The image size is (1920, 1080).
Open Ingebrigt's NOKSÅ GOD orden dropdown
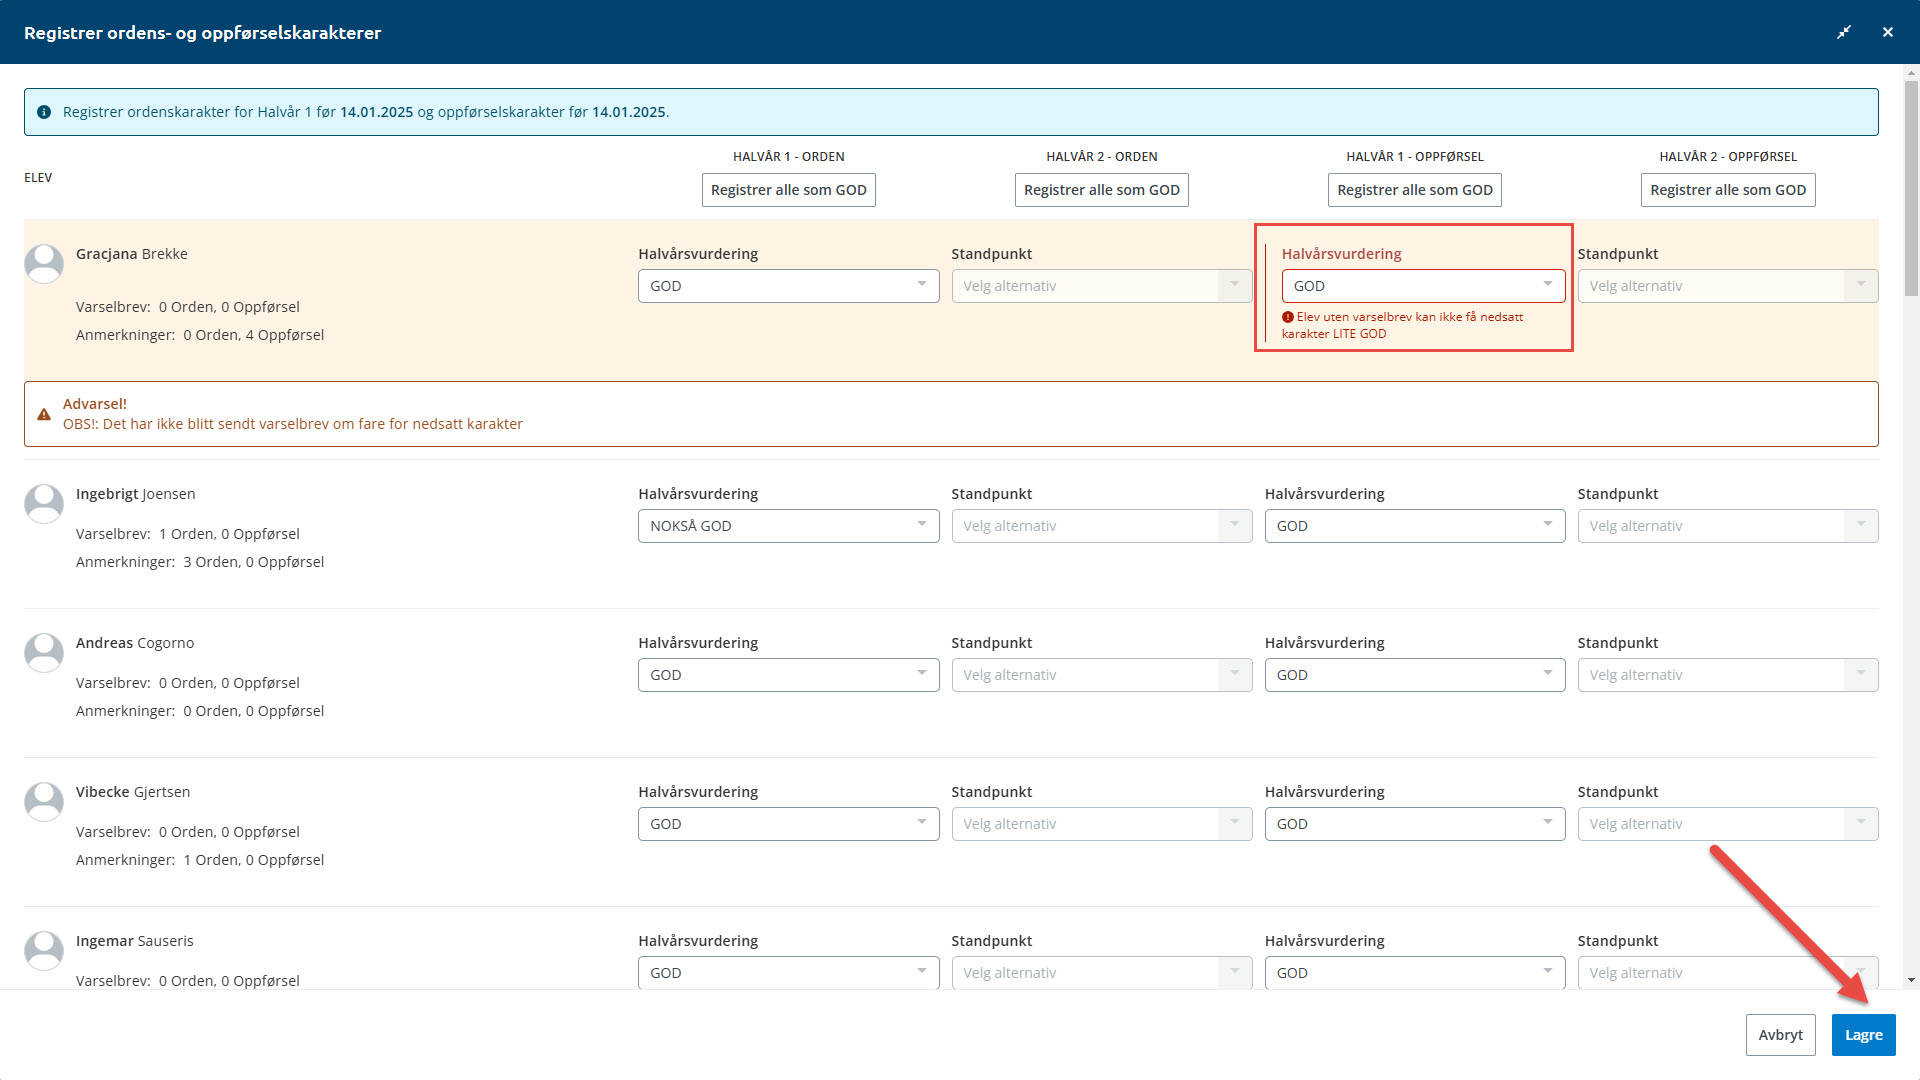788,526
